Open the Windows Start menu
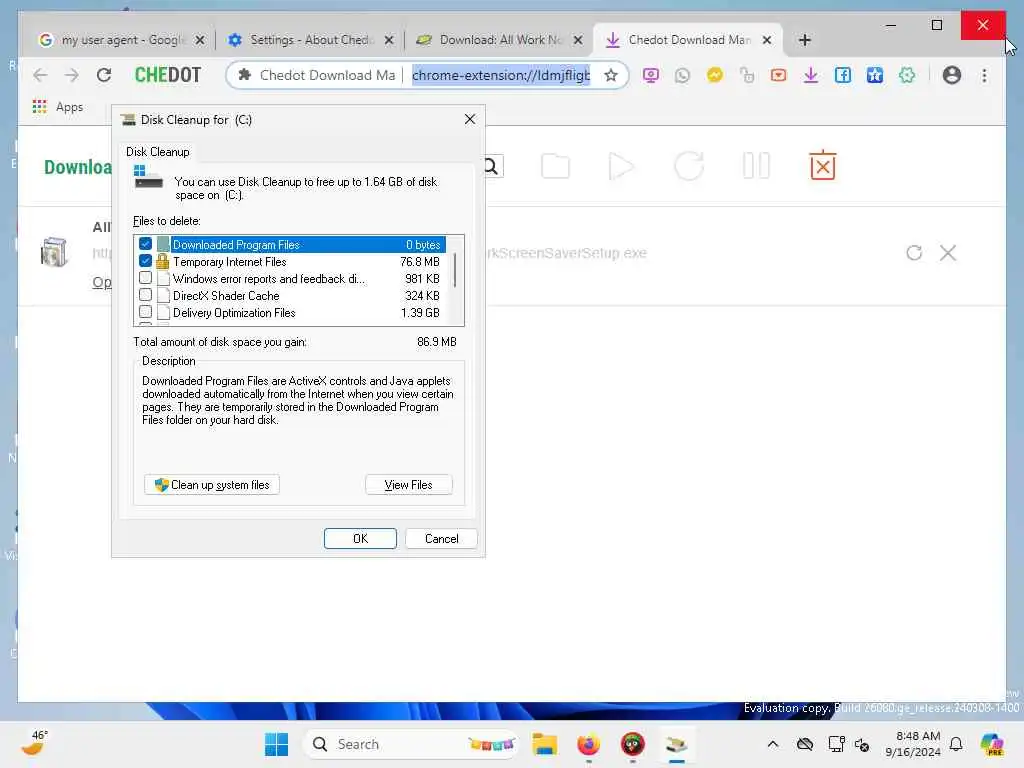 (x=276, y=744)
